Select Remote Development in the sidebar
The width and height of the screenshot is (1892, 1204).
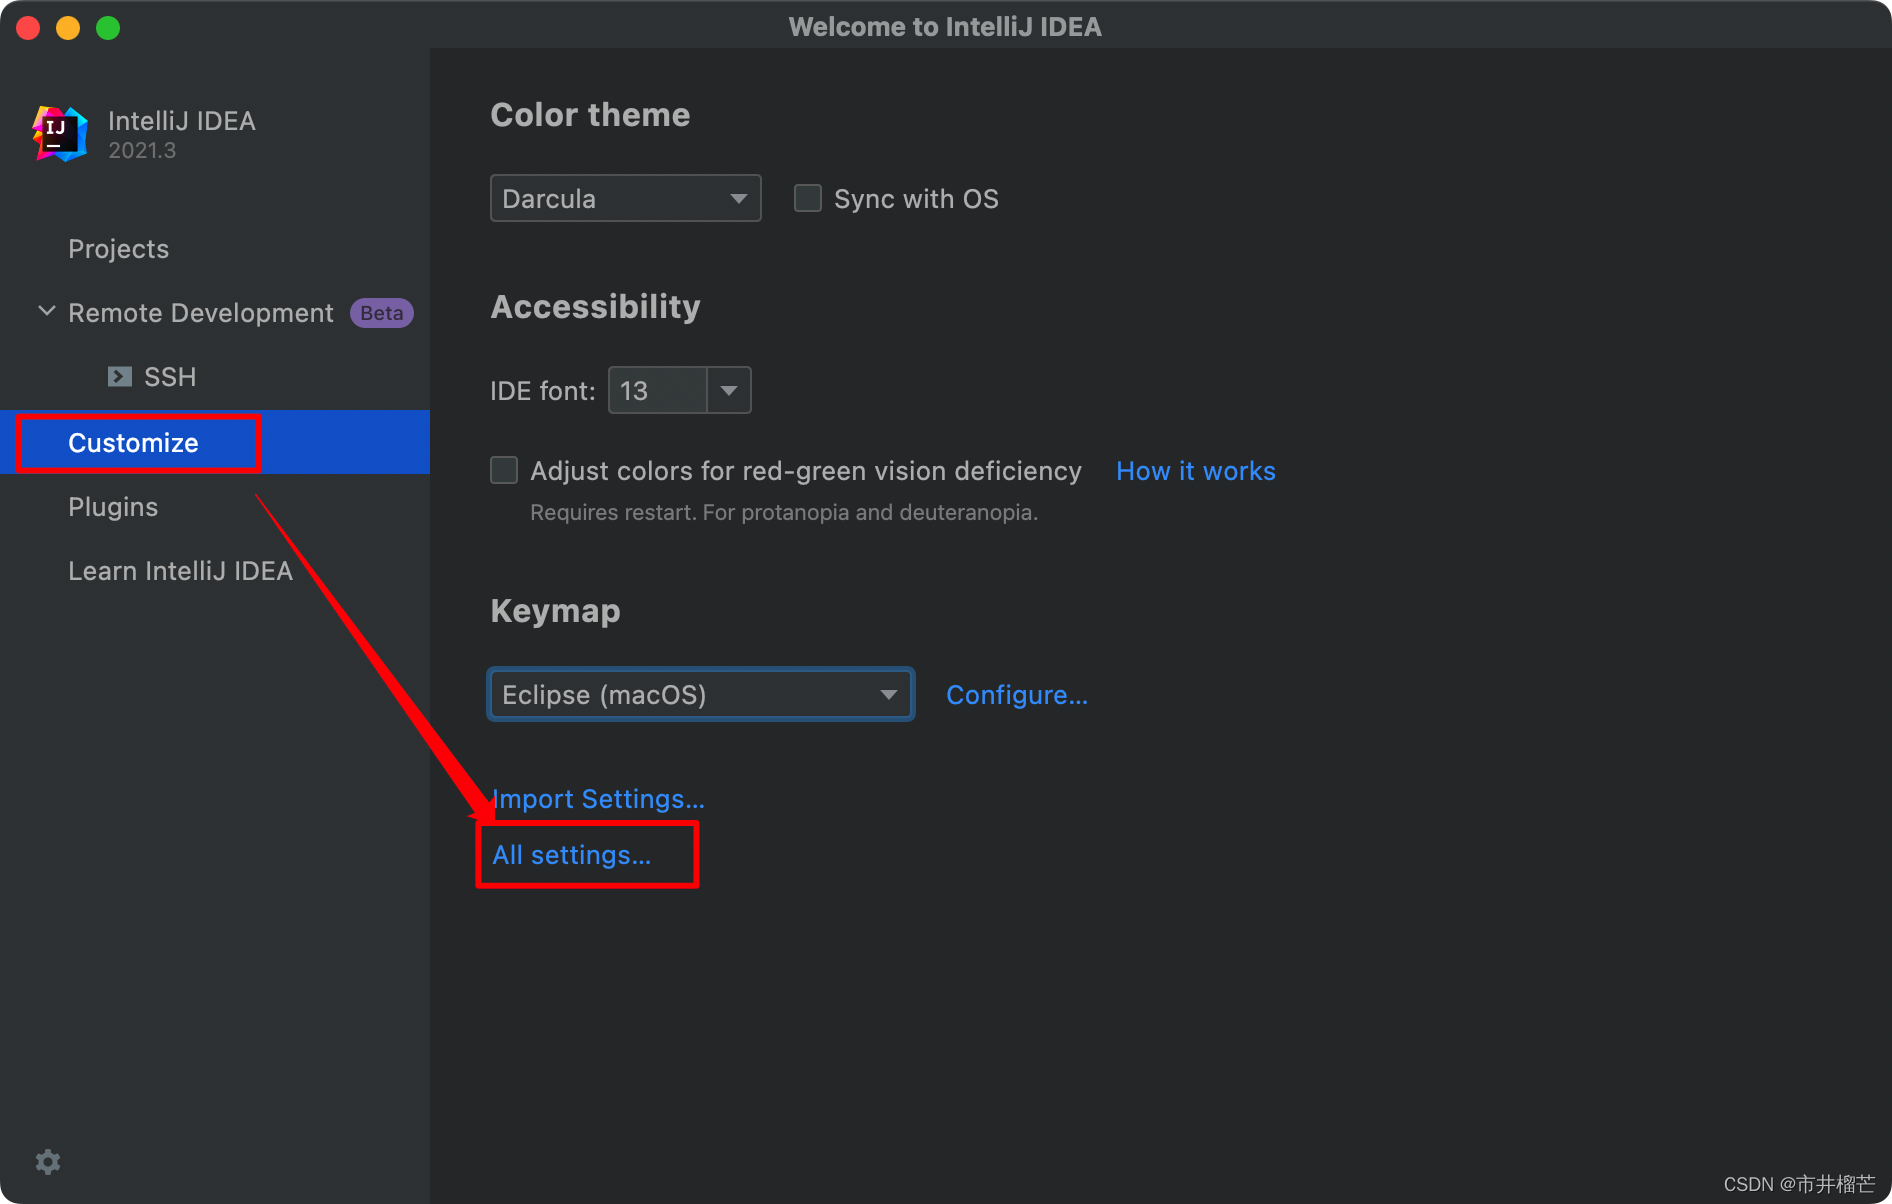[x=200, y=313]
